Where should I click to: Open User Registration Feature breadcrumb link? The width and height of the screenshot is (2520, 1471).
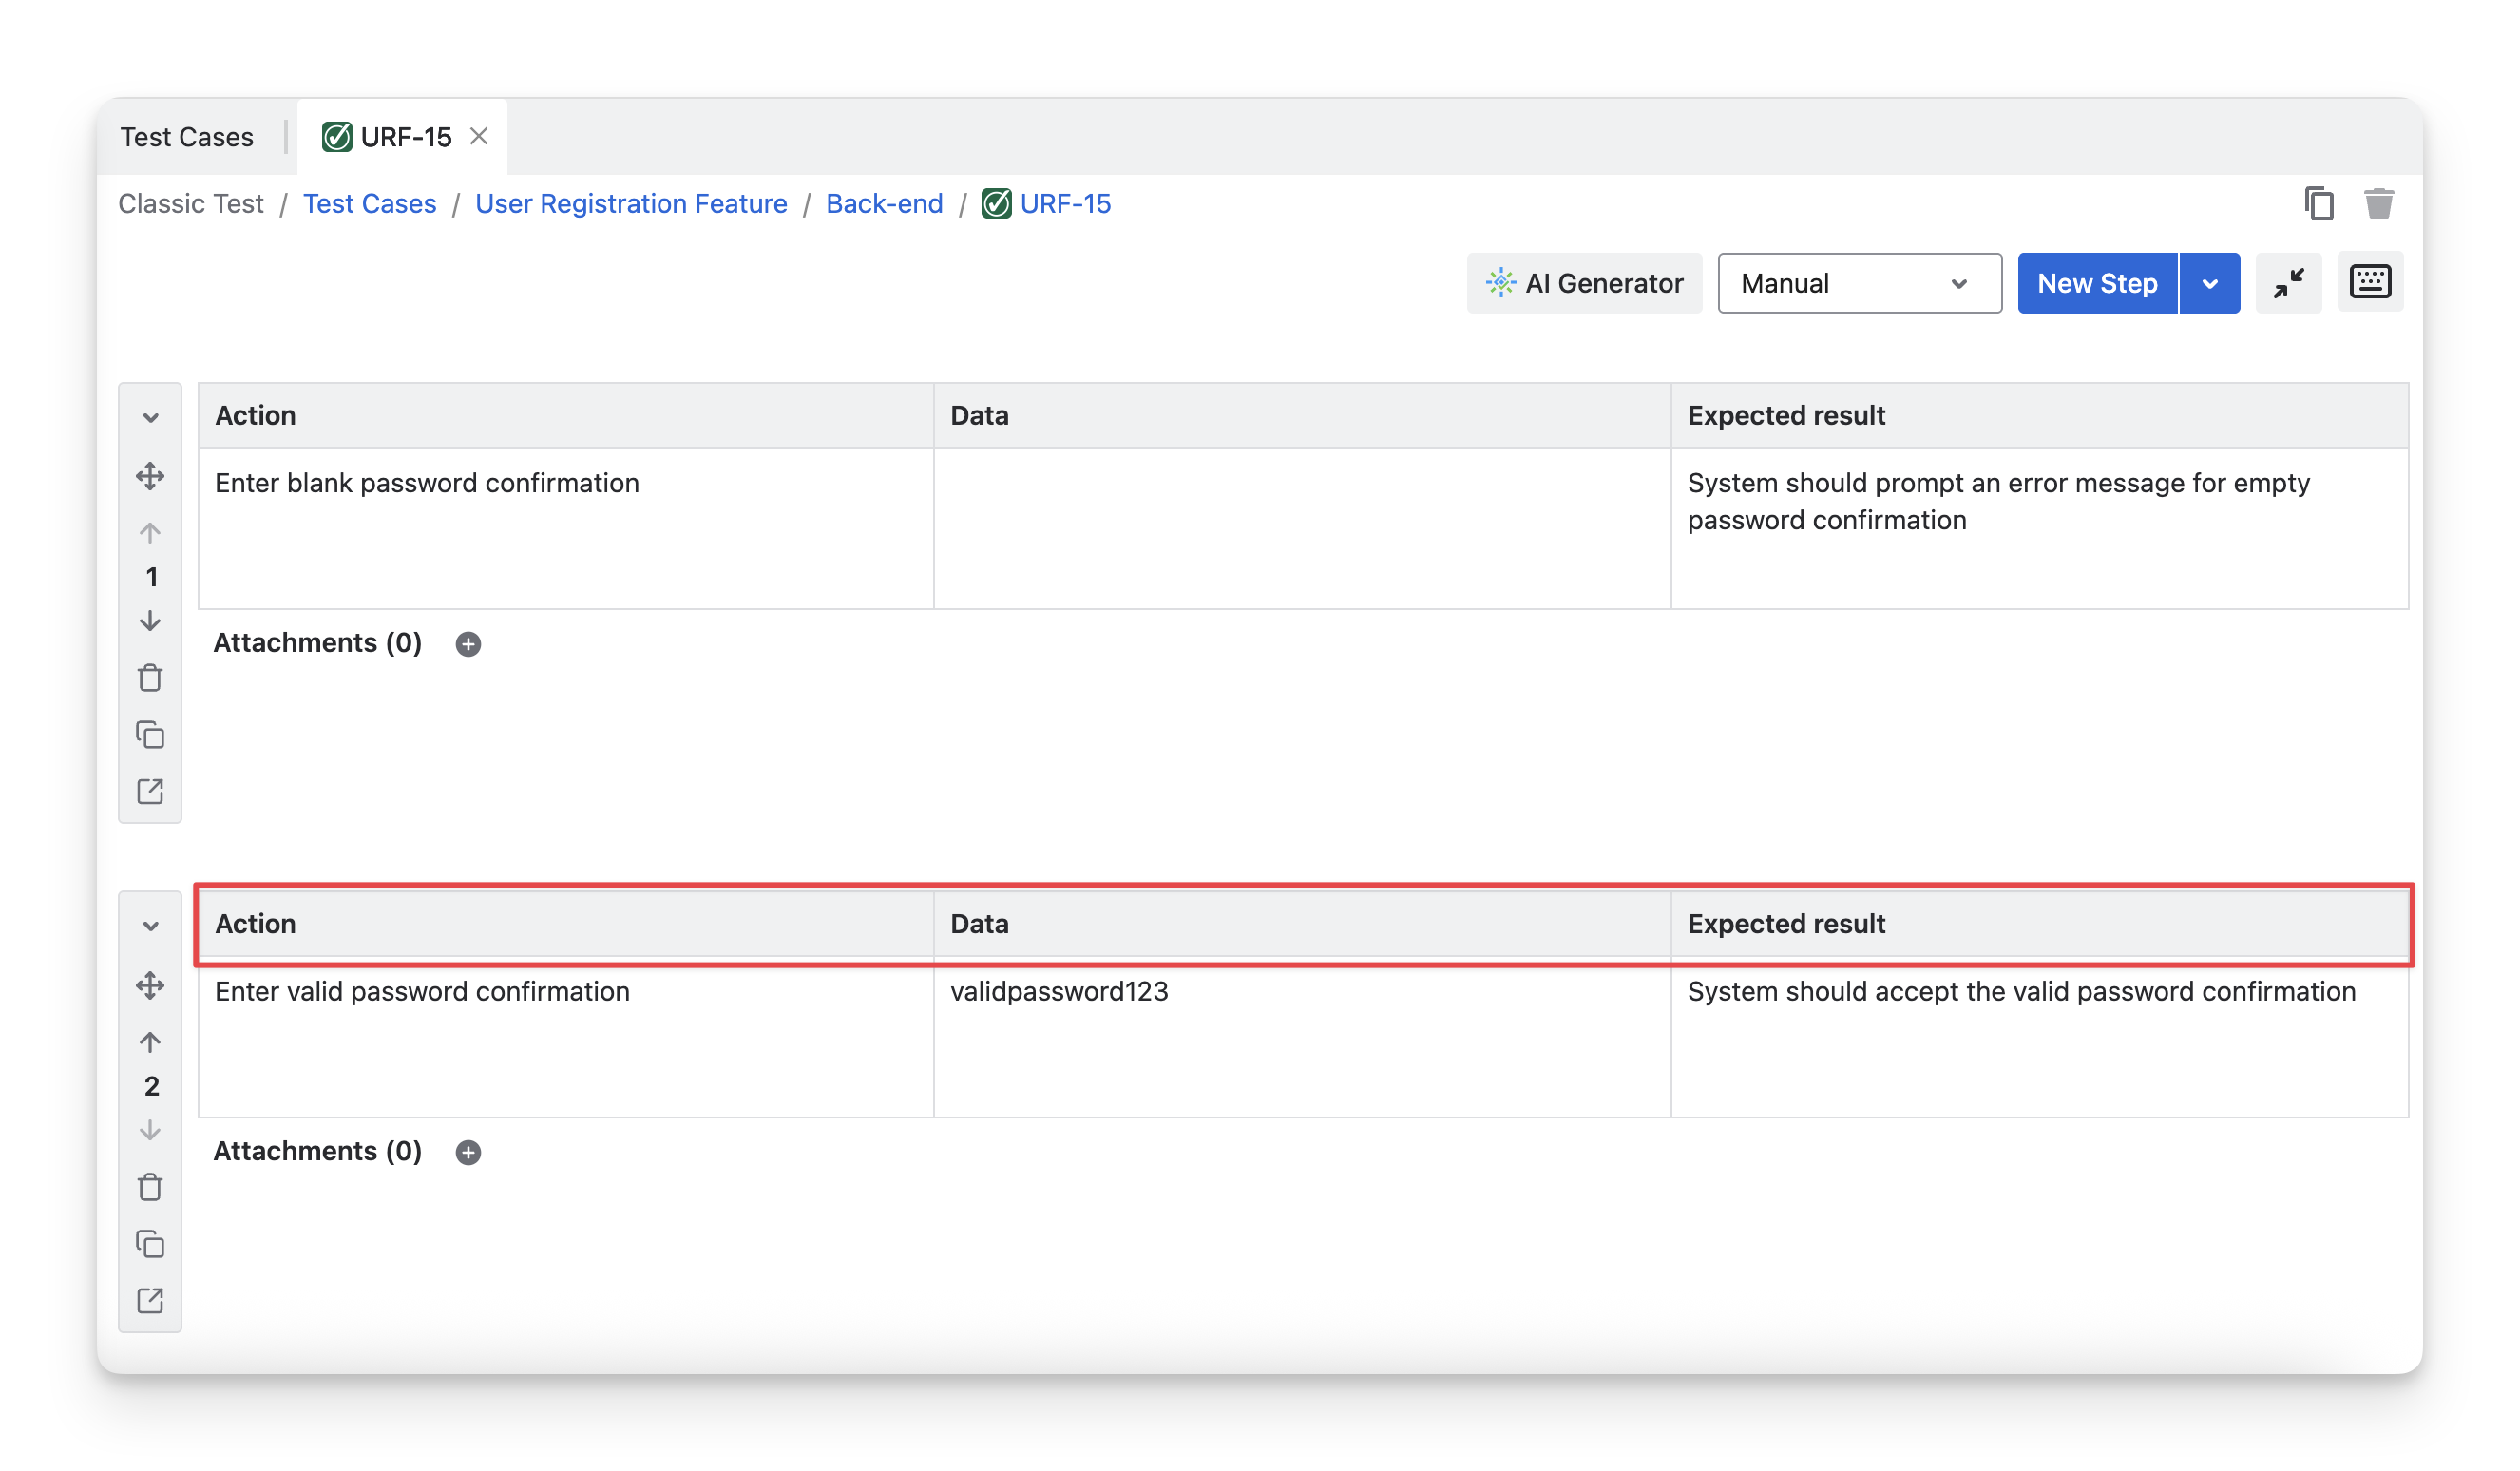click(631, 204)
